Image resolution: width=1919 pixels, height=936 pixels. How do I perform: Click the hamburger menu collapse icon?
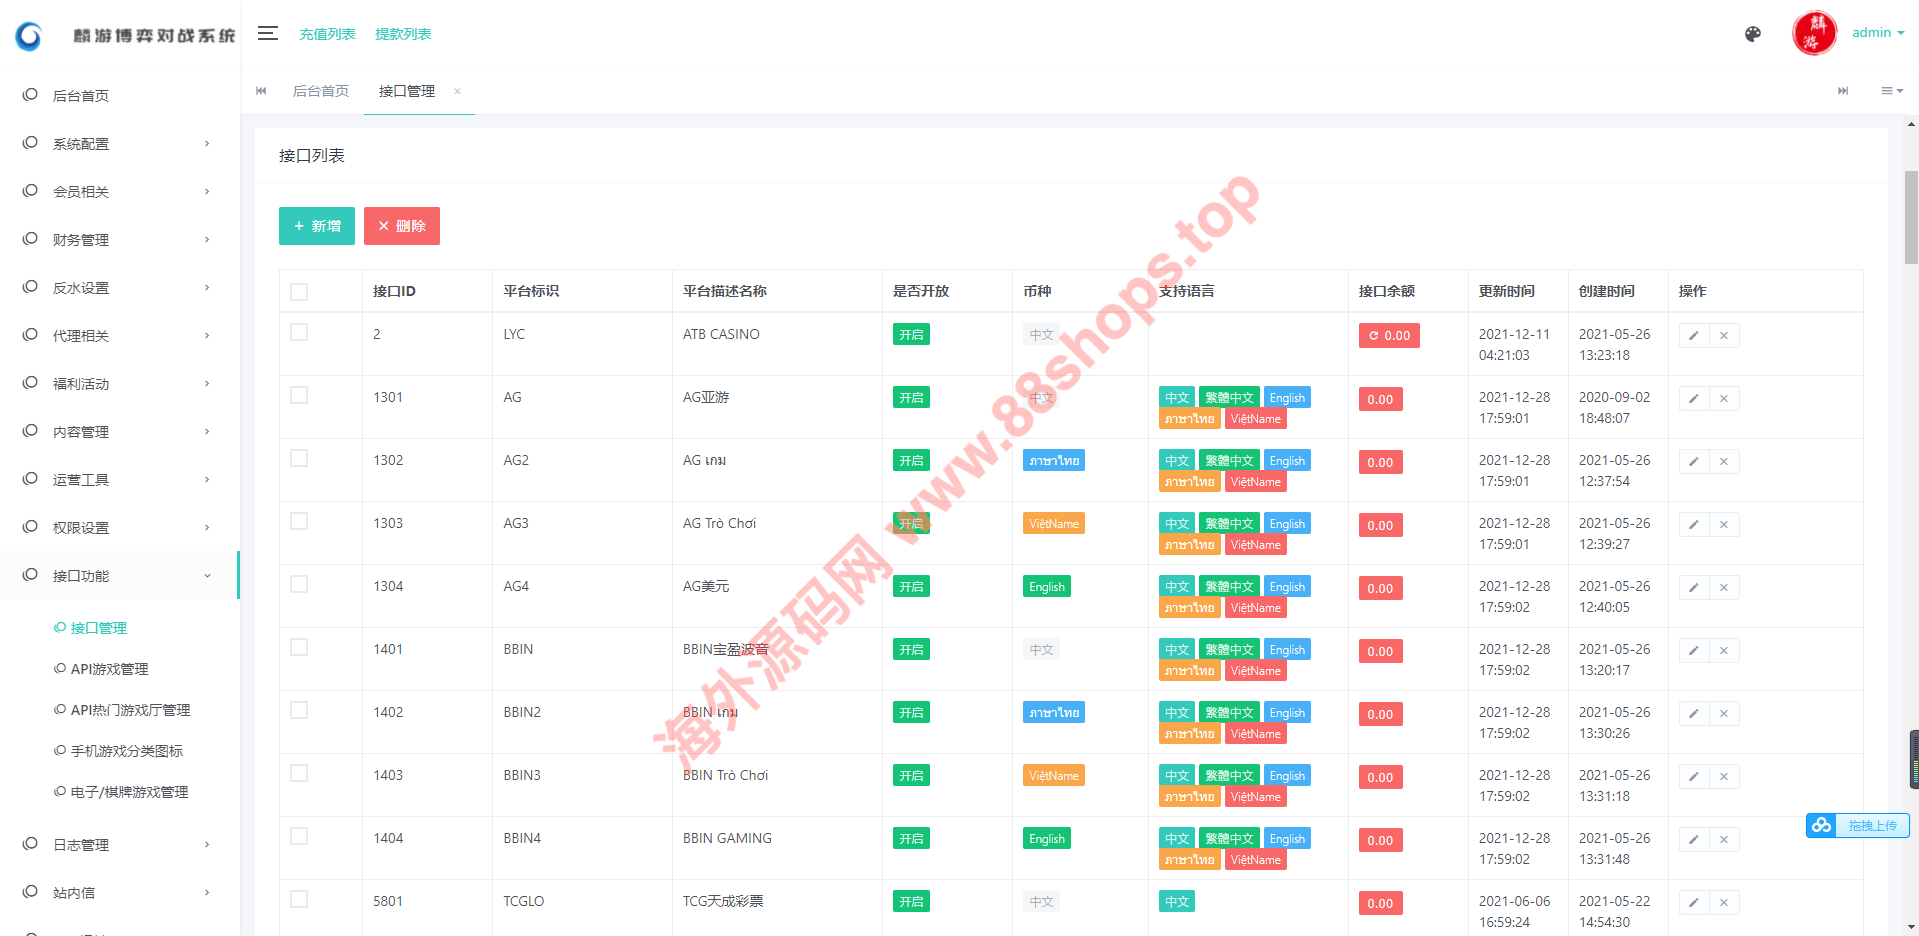(x=267, y=34)
